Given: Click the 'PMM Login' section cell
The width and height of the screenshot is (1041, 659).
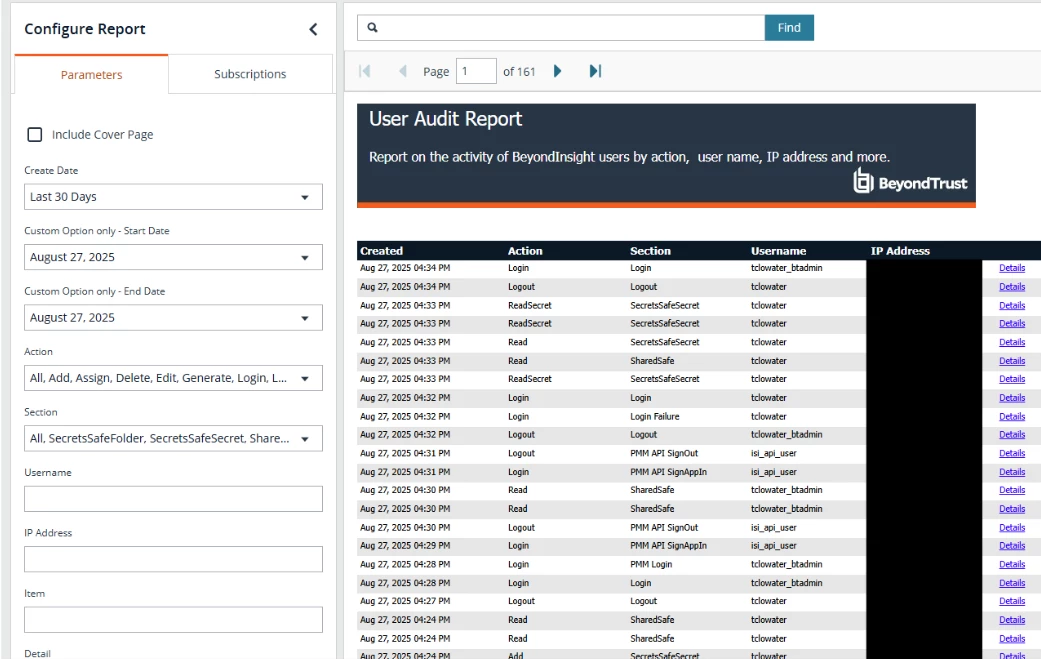Looking at the screenshot, I should coord(651,564).
